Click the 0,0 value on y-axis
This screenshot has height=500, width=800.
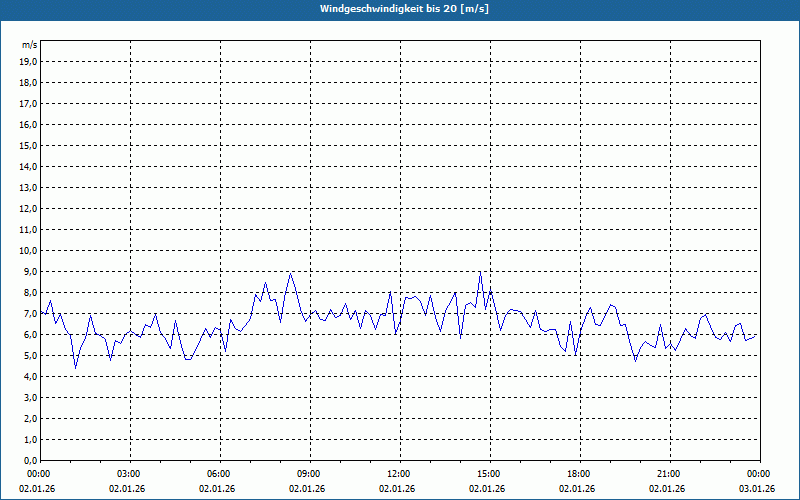click(30, 460)
